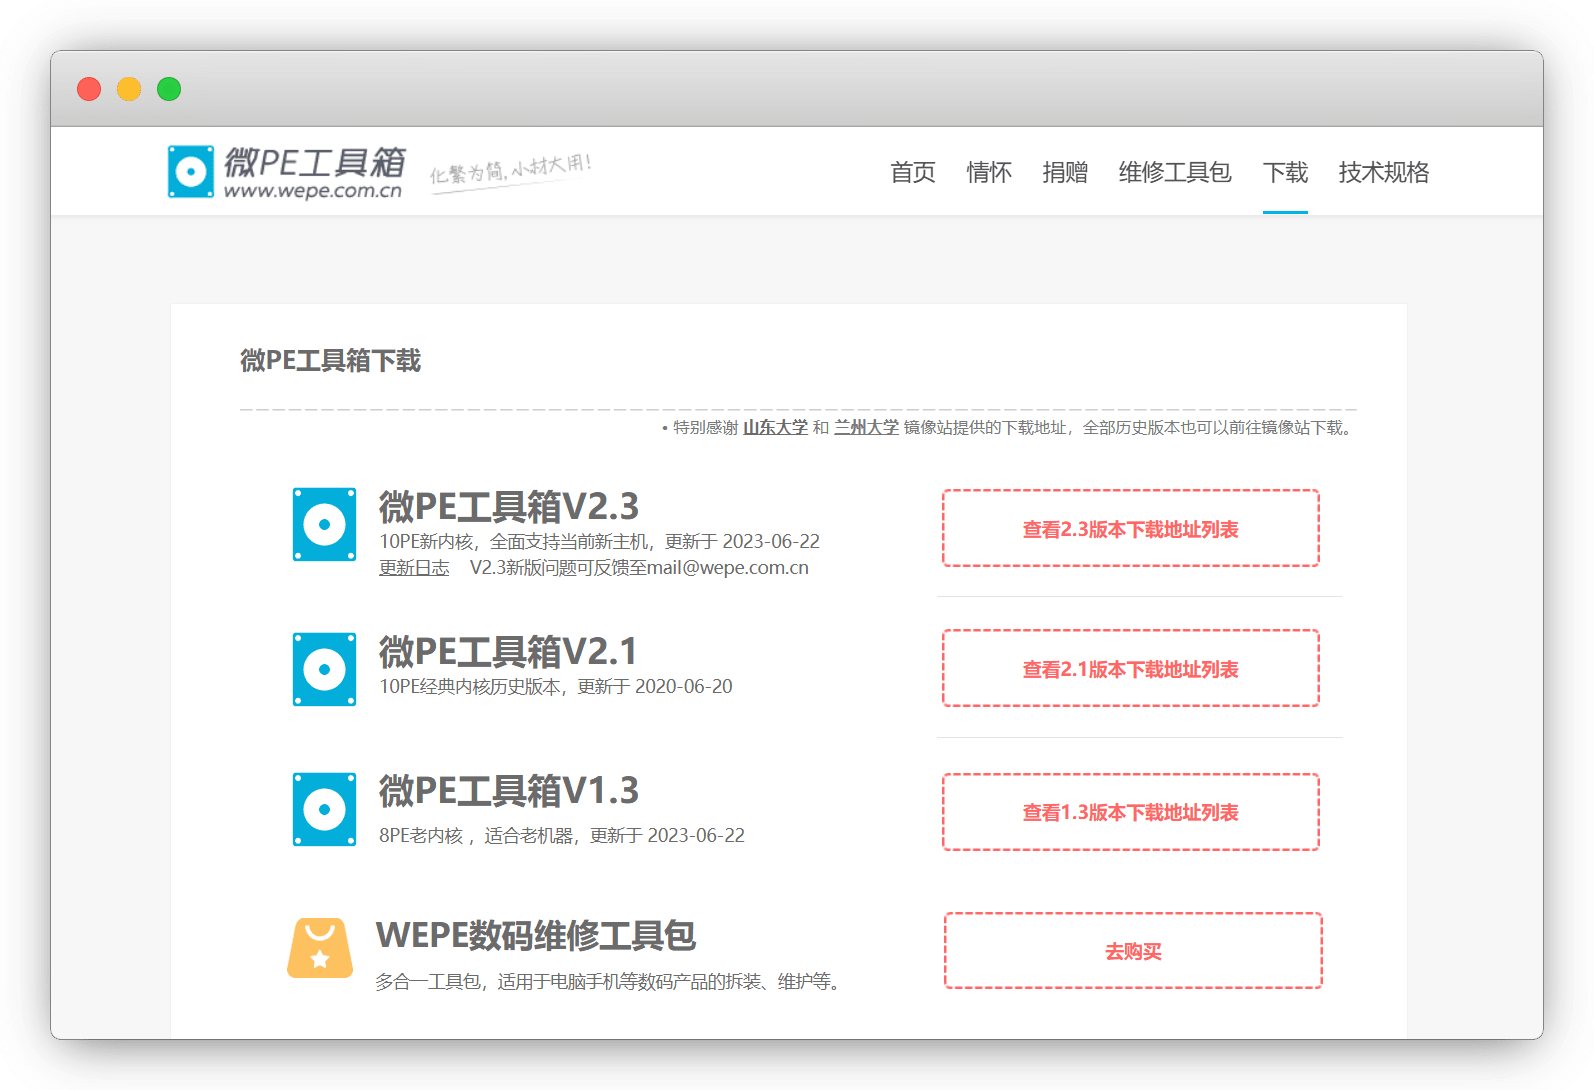The height and width of the screenshot is (1090, 1594).
Task: View the 2.1 version download list
Action: 1130,669
